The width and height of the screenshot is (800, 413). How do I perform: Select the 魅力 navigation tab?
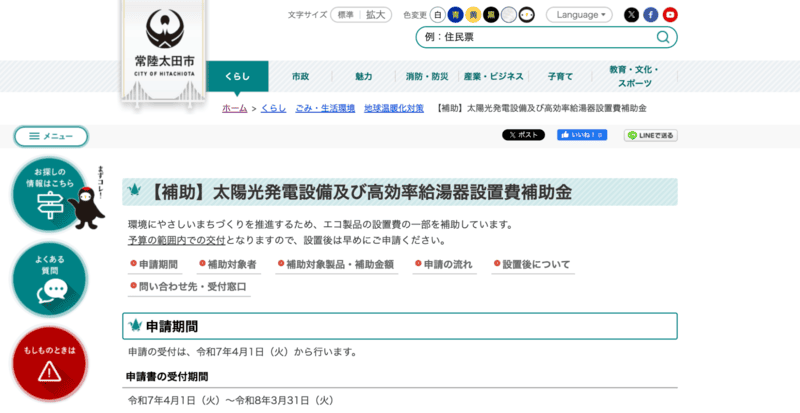tap(364, 77)
